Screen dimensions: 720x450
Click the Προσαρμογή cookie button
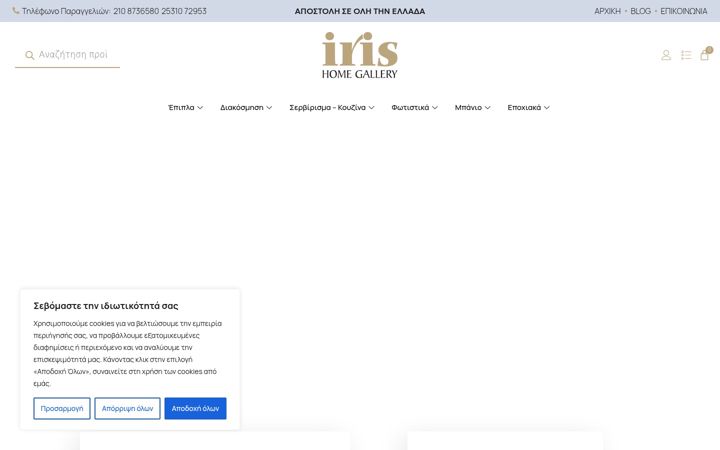pyautogui.click(x=62, y=408)
